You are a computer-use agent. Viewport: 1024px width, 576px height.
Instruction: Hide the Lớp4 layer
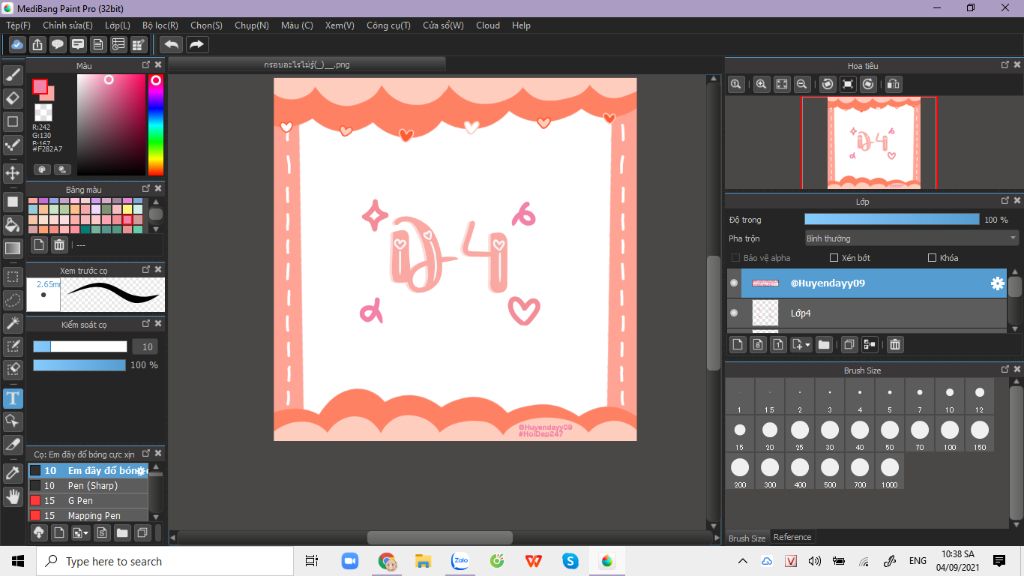733,313
